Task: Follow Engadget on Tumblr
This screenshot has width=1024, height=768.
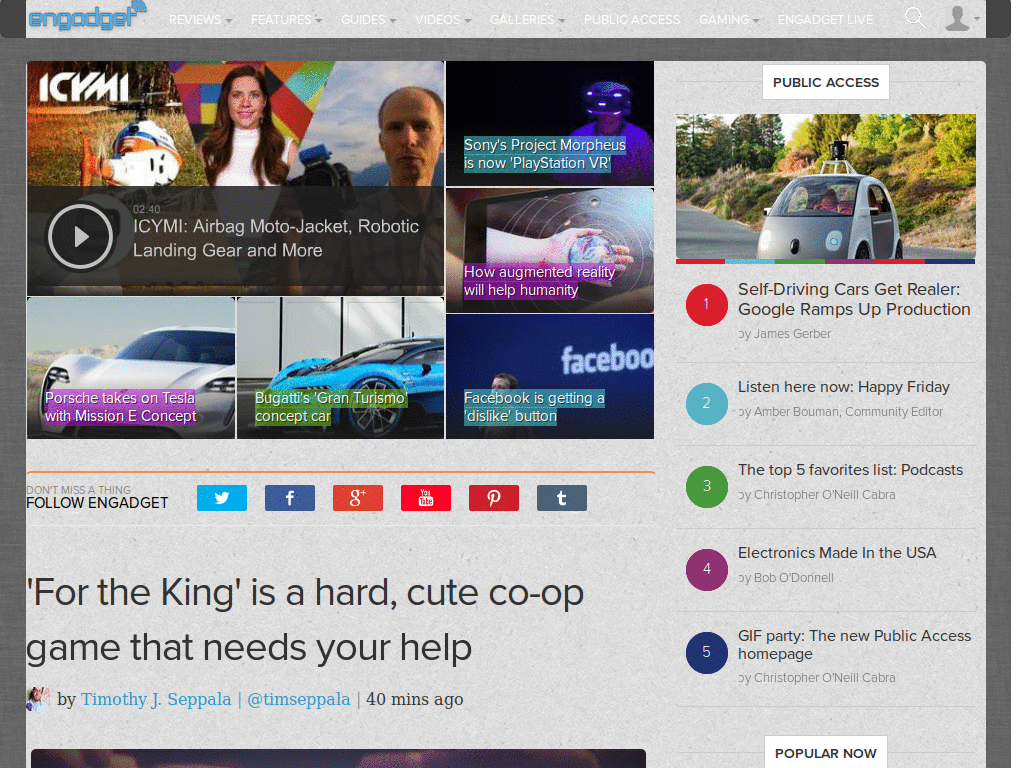Action: [562, 498]
